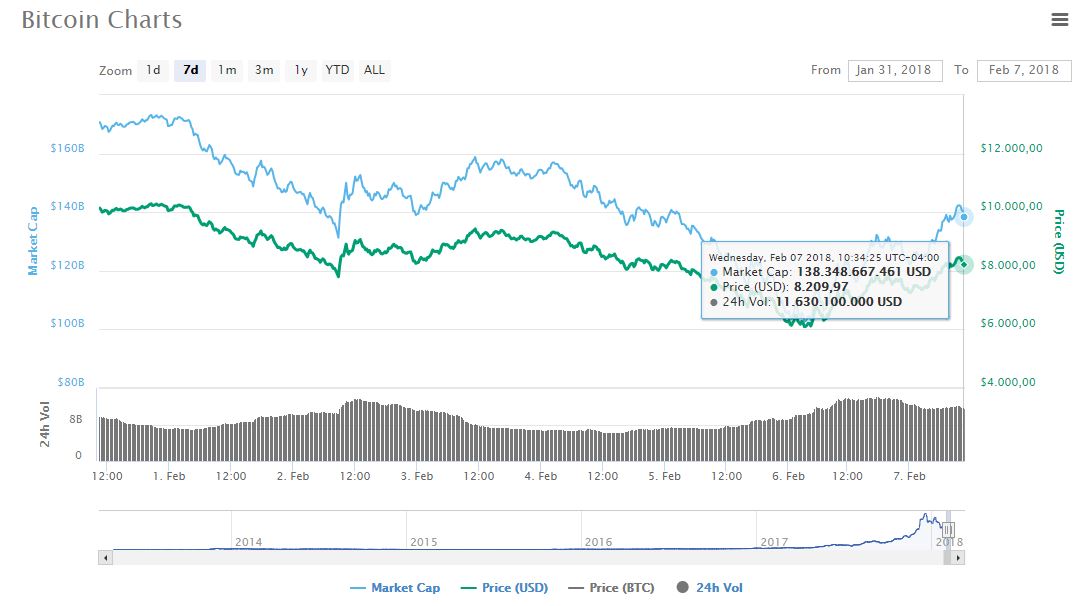Click the 2014 label in the navigator

(248, 543)
